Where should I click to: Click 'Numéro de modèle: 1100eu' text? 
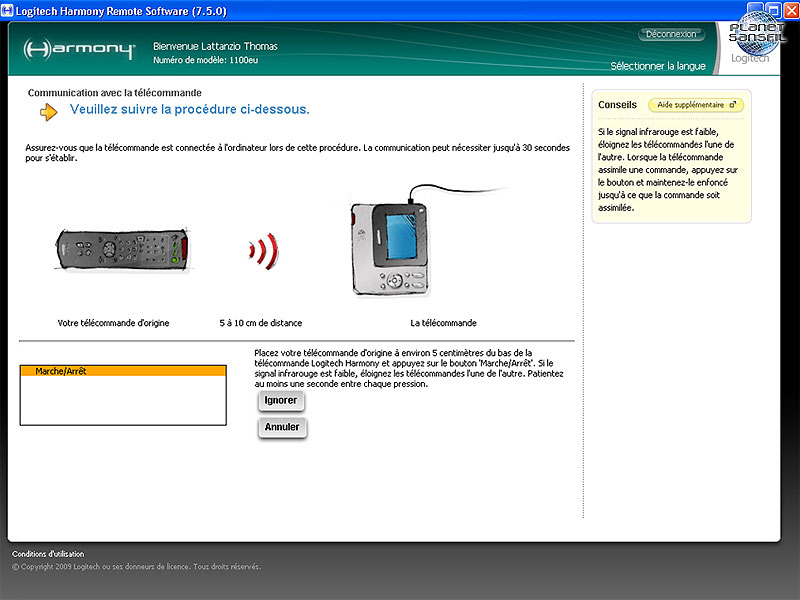tap(206, 60)
